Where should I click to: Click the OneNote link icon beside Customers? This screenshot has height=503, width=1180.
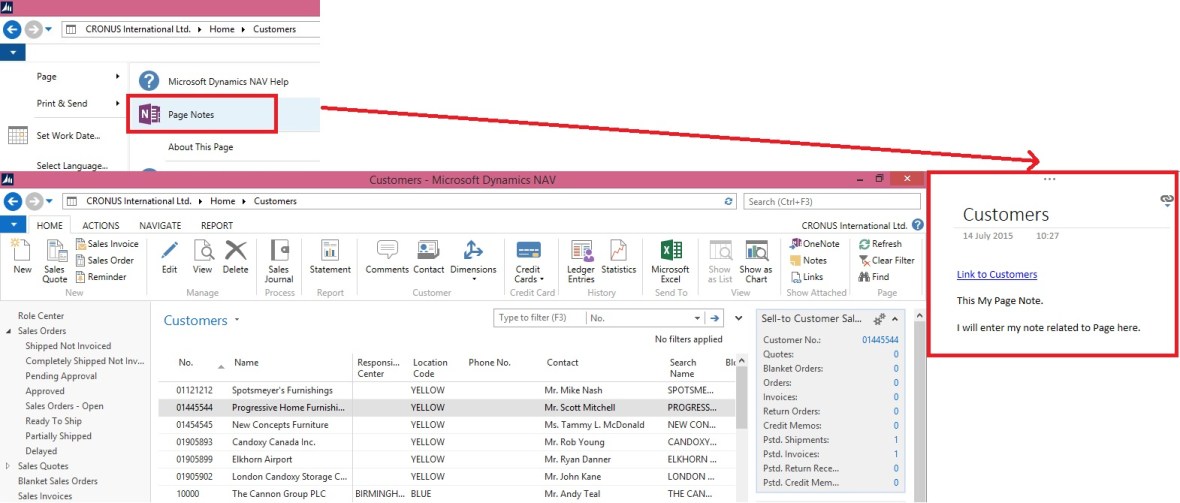(1166, 198)
